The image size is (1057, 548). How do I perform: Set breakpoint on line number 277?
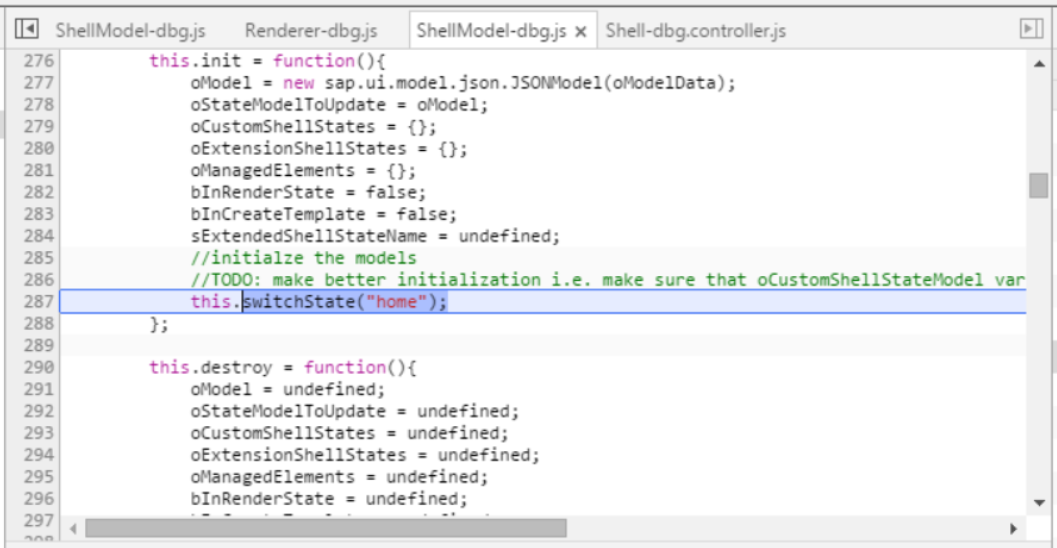click(x=38, y=82)
